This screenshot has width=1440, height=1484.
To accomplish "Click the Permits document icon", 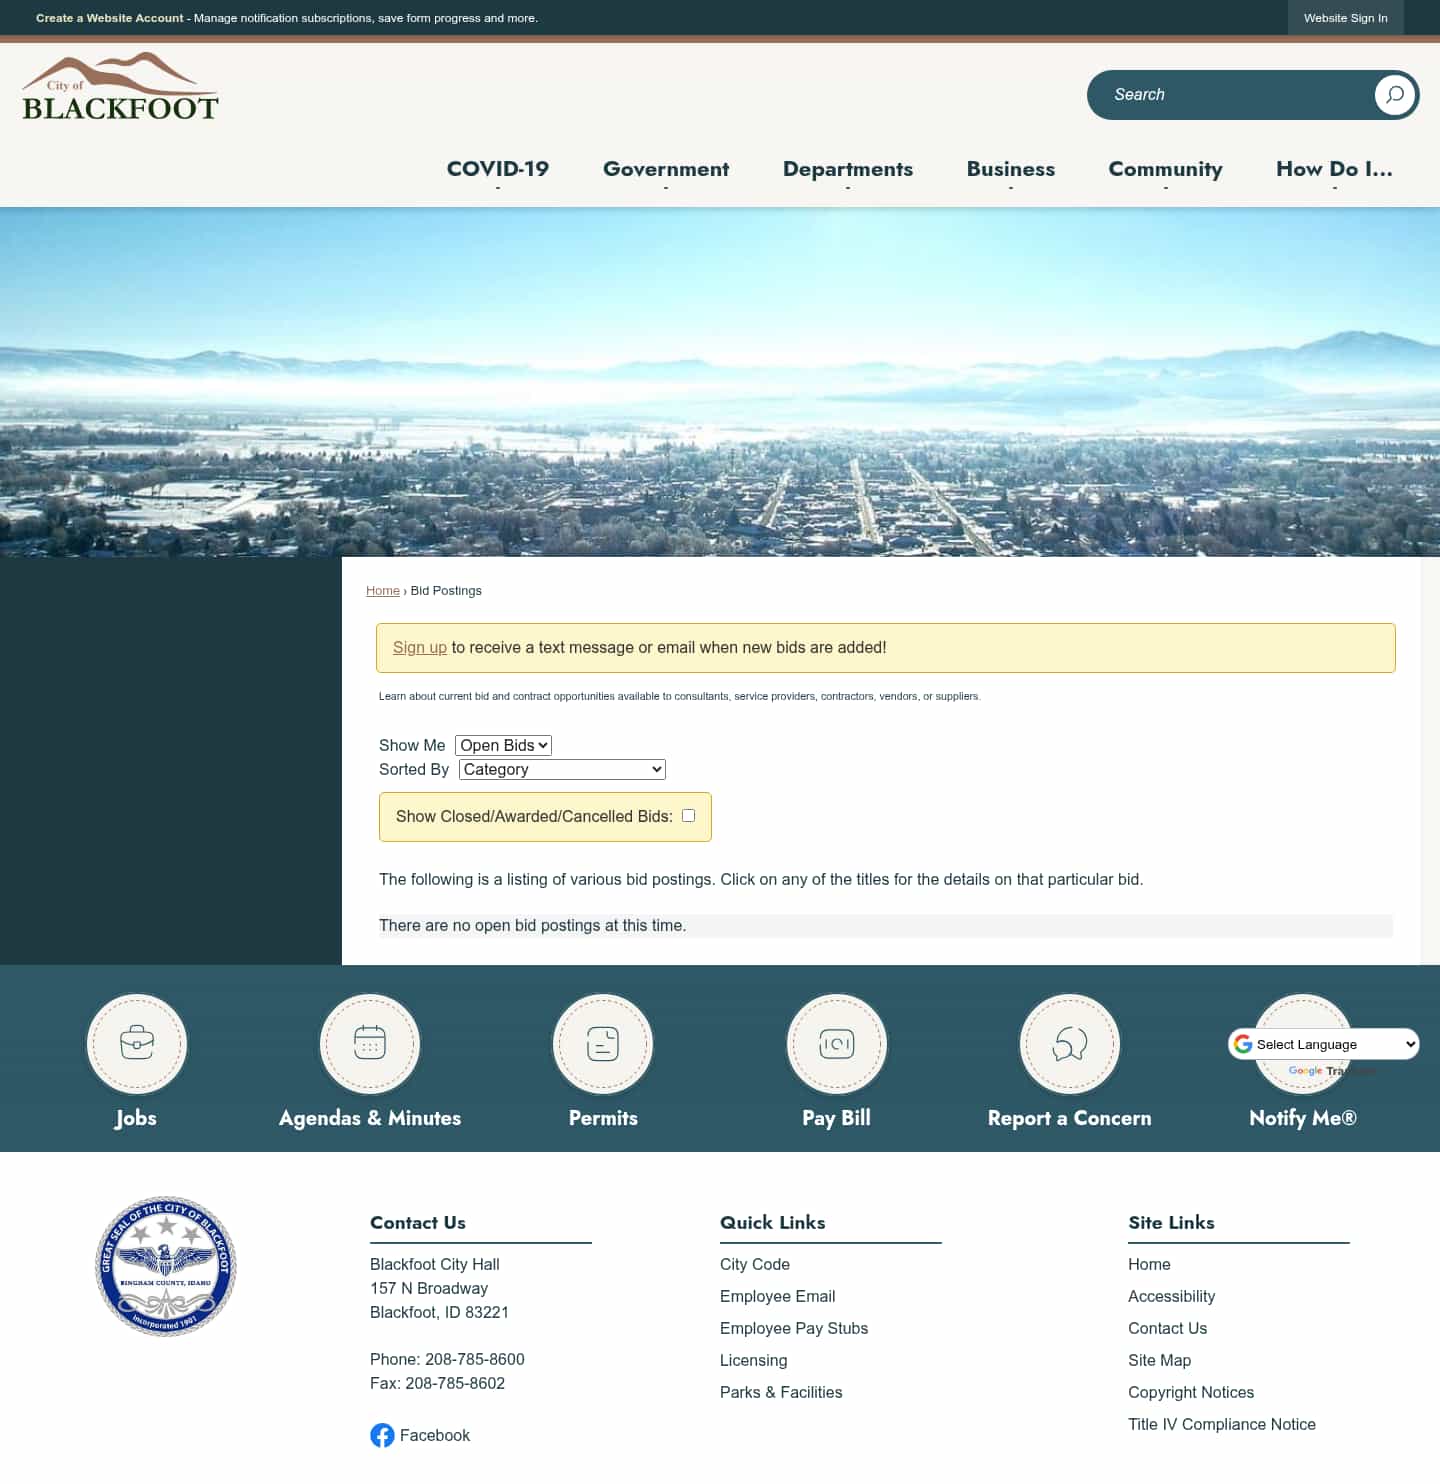I will [602, 1044].
